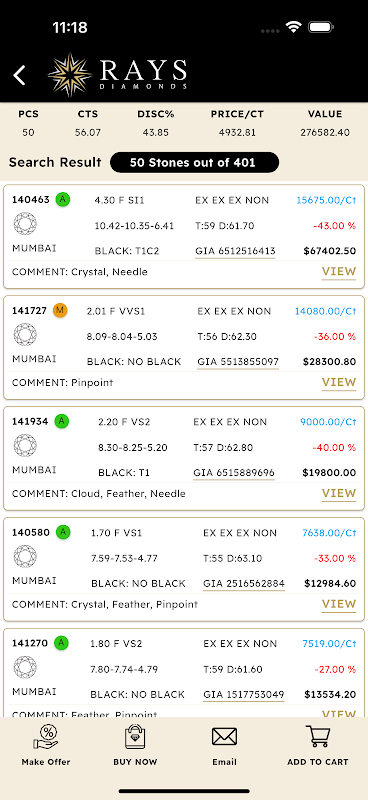
Task: Tap the ADD TO CART icon
Action: (318, 737)
